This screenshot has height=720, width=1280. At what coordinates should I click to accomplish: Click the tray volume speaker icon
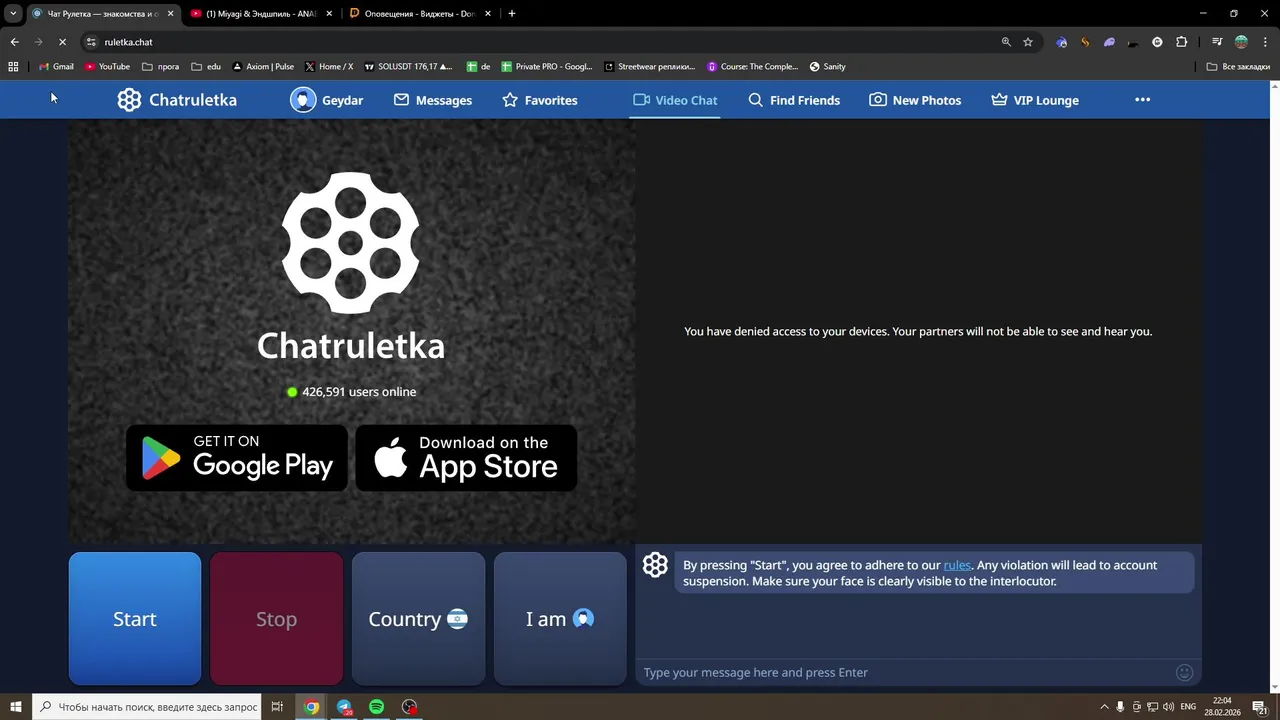1168,707
